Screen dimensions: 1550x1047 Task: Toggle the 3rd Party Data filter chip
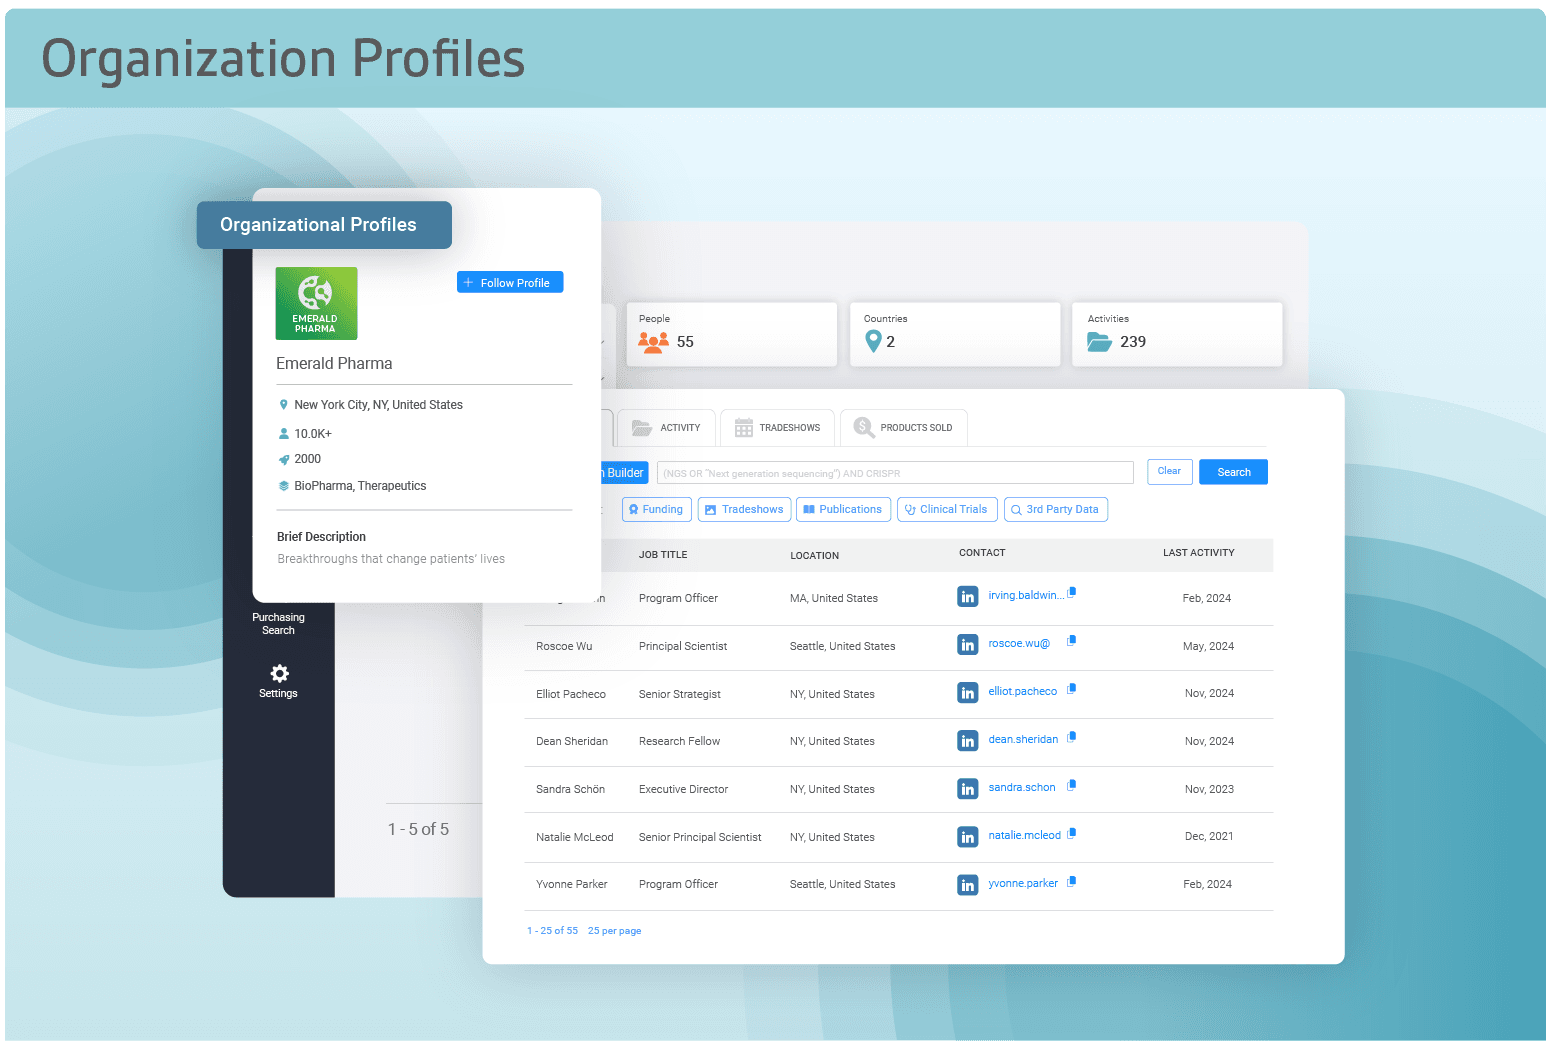pos(1055,509)
